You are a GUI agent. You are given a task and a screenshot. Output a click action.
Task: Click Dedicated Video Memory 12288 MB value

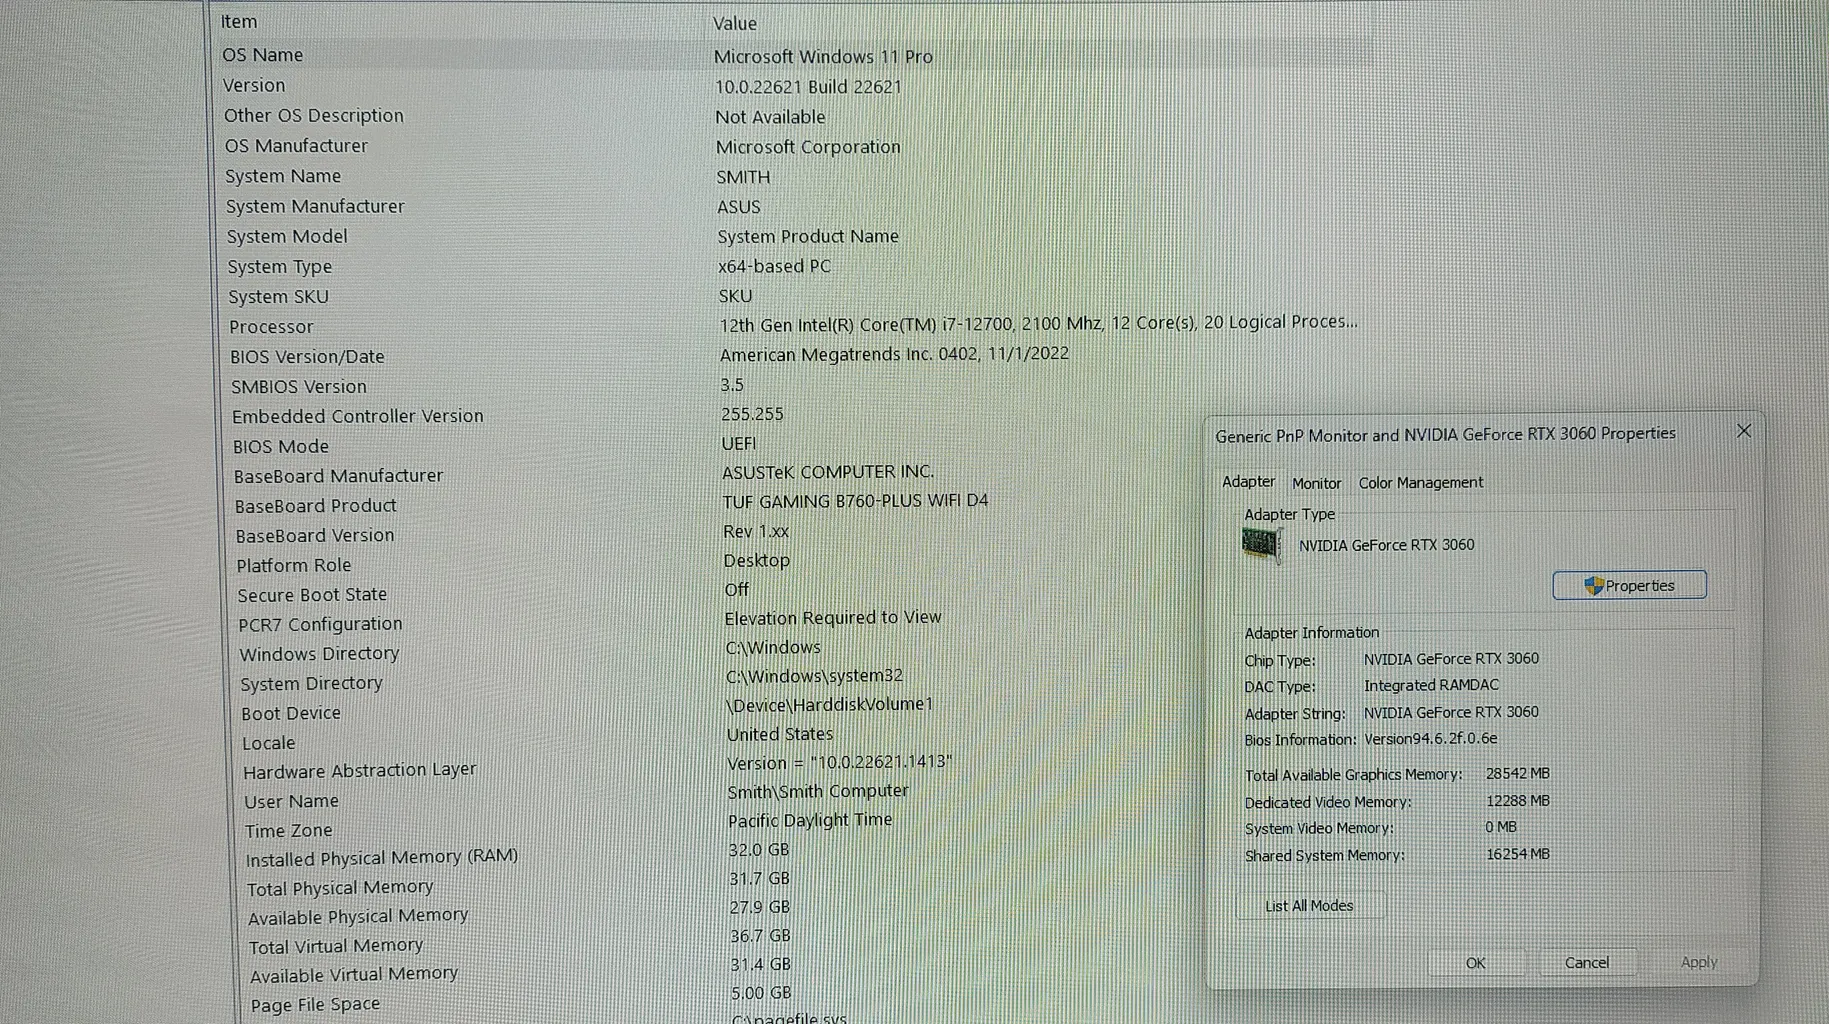(x=1518, y=801)
